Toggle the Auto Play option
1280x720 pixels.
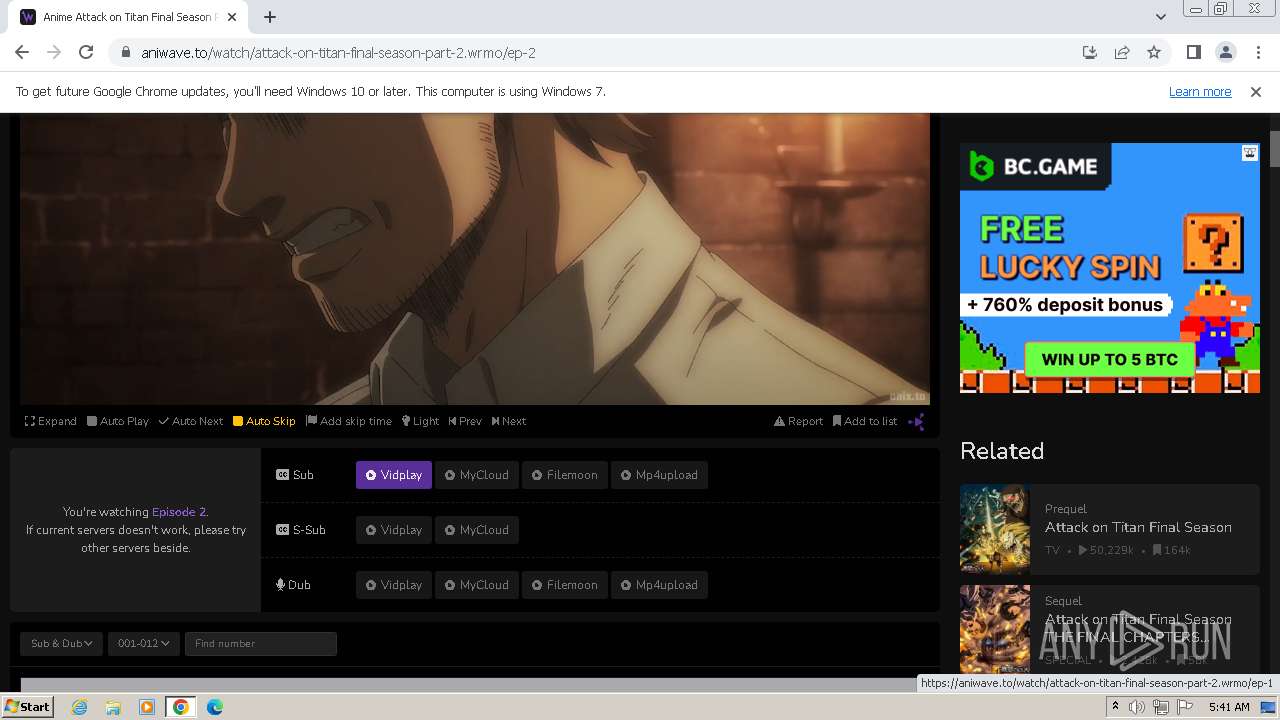click(x=118, y=421)
